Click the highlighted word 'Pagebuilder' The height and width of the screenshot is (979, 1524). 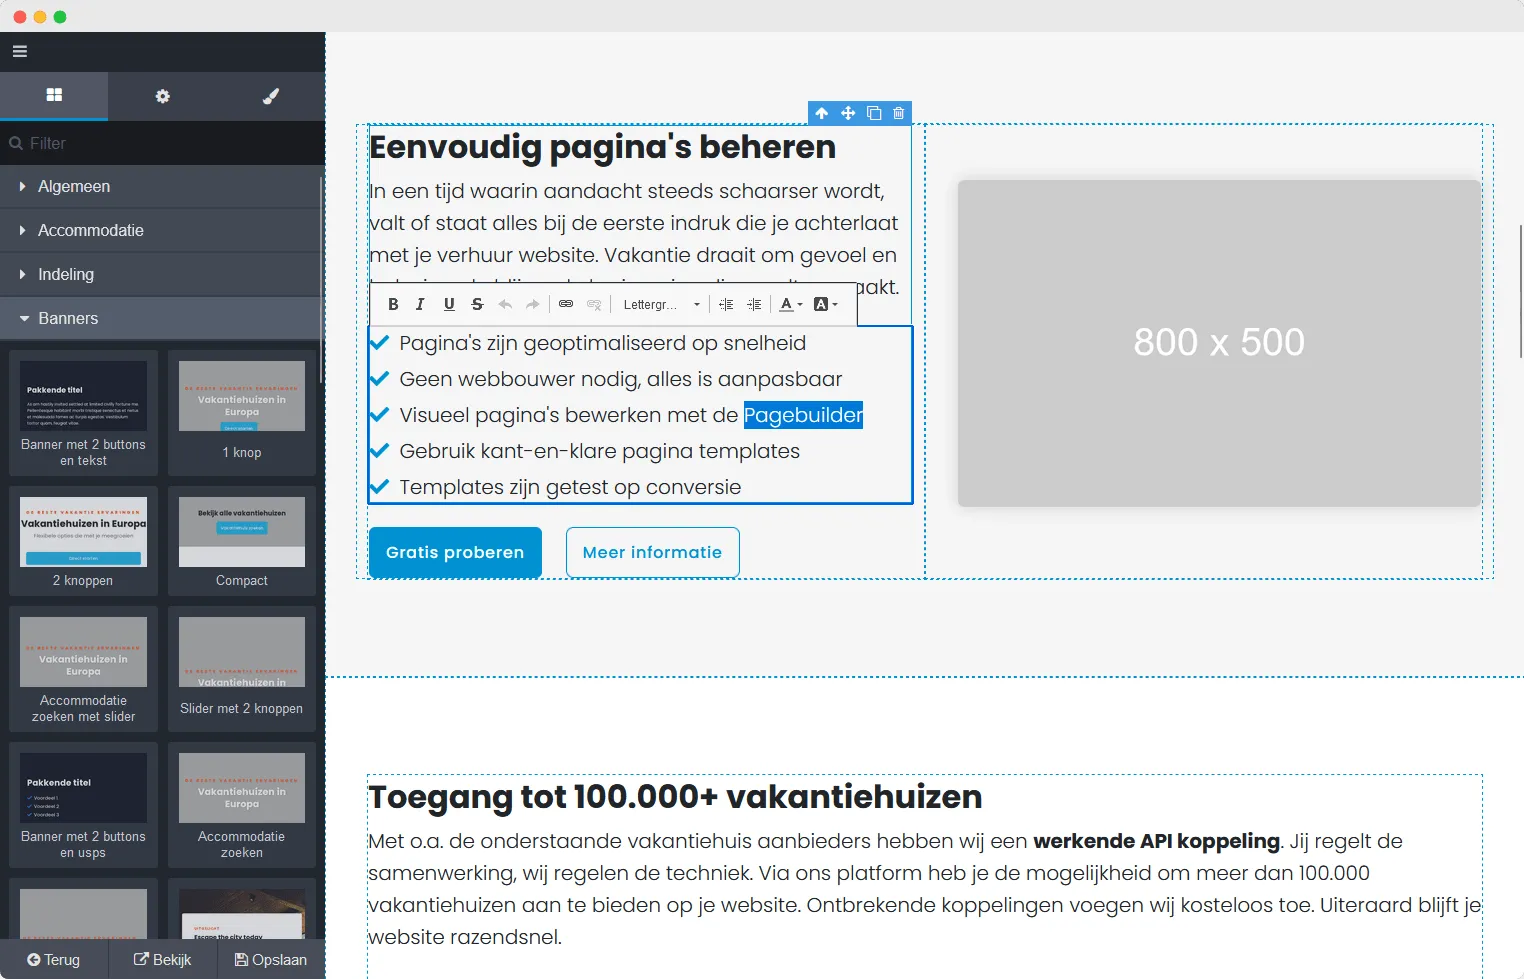(803, 415)
